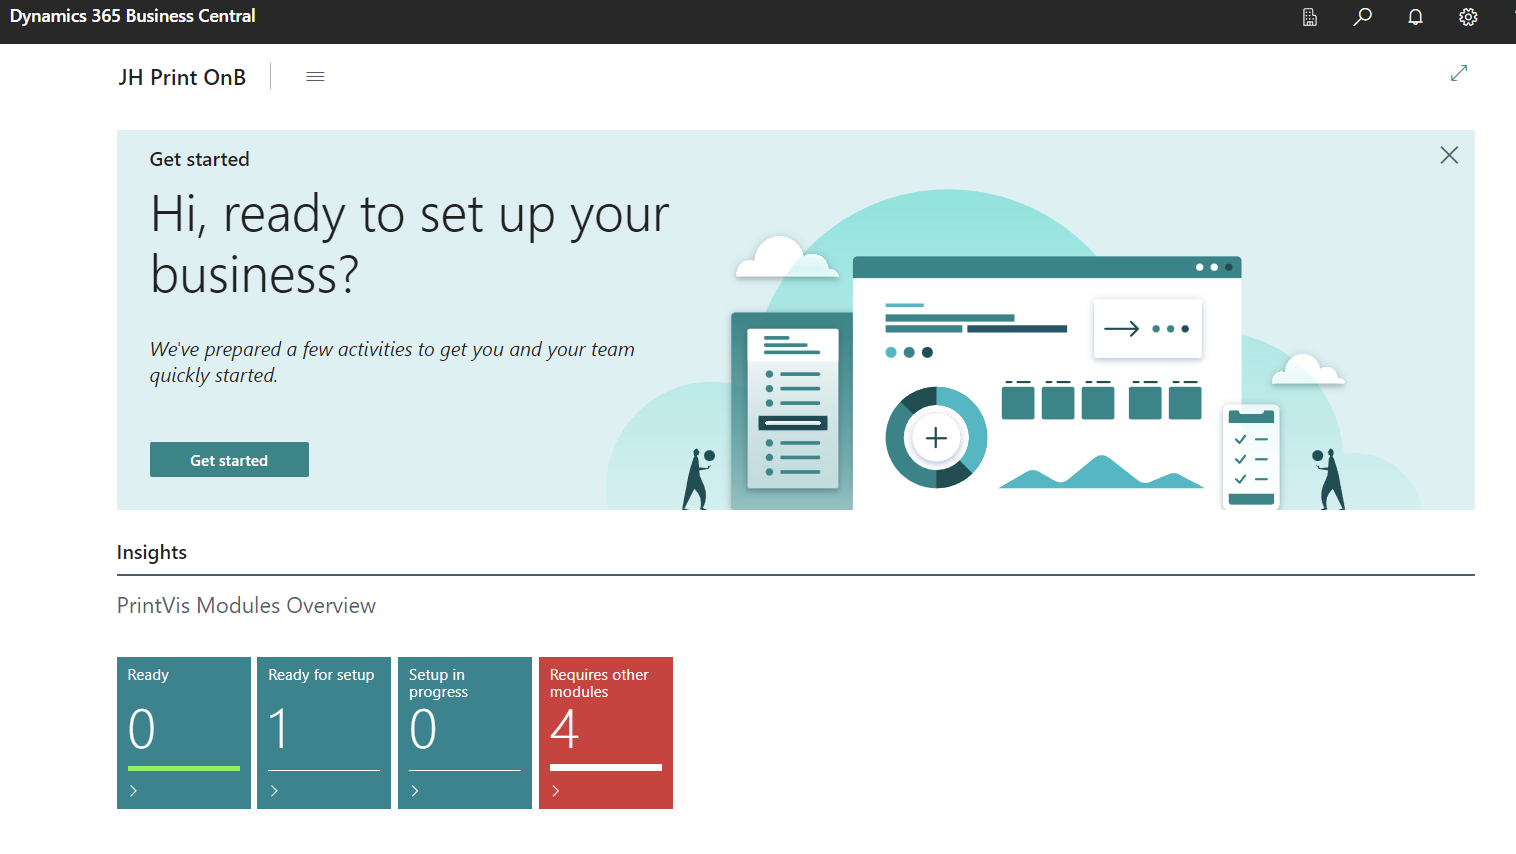Open the search magnifier icon
Viewport: 1516px width, 854px height.
click(x=1362, y=17)
